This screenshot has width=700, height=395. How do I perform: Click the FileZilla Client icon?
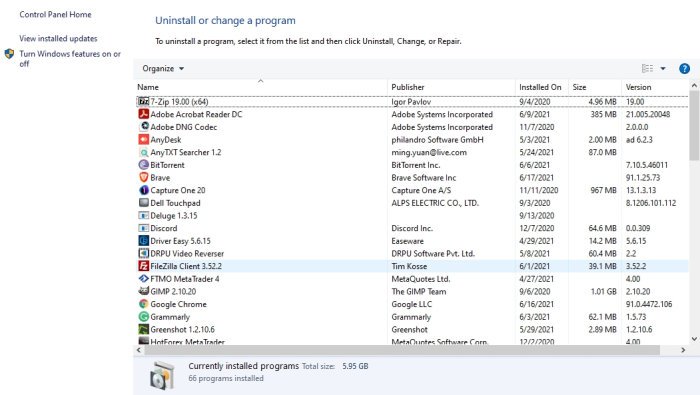click(x=143, y=266)
